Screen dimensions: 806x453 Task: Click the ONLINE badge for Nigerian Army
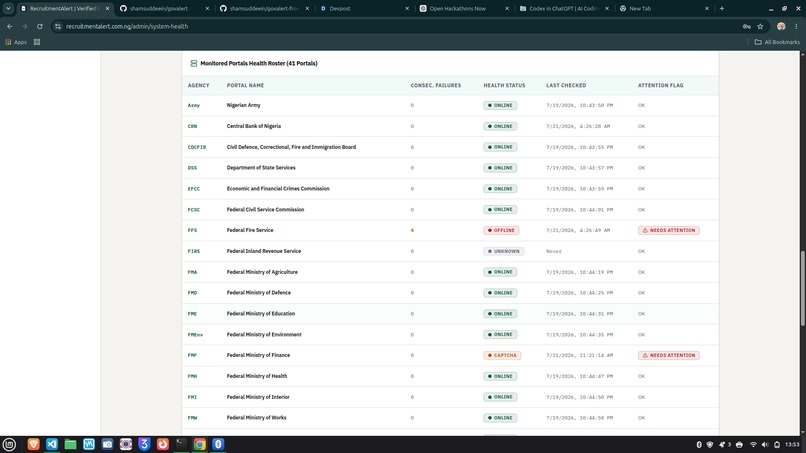pyautogui.click(x=500, y=105)
